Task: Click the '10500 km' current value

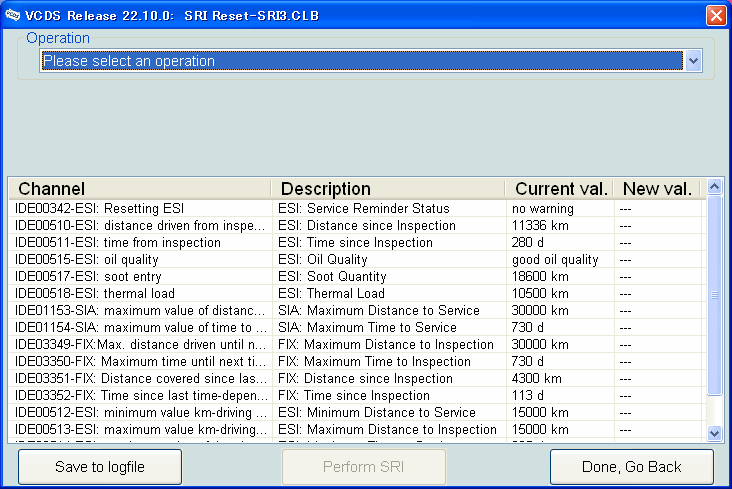Action: point(540,293)
